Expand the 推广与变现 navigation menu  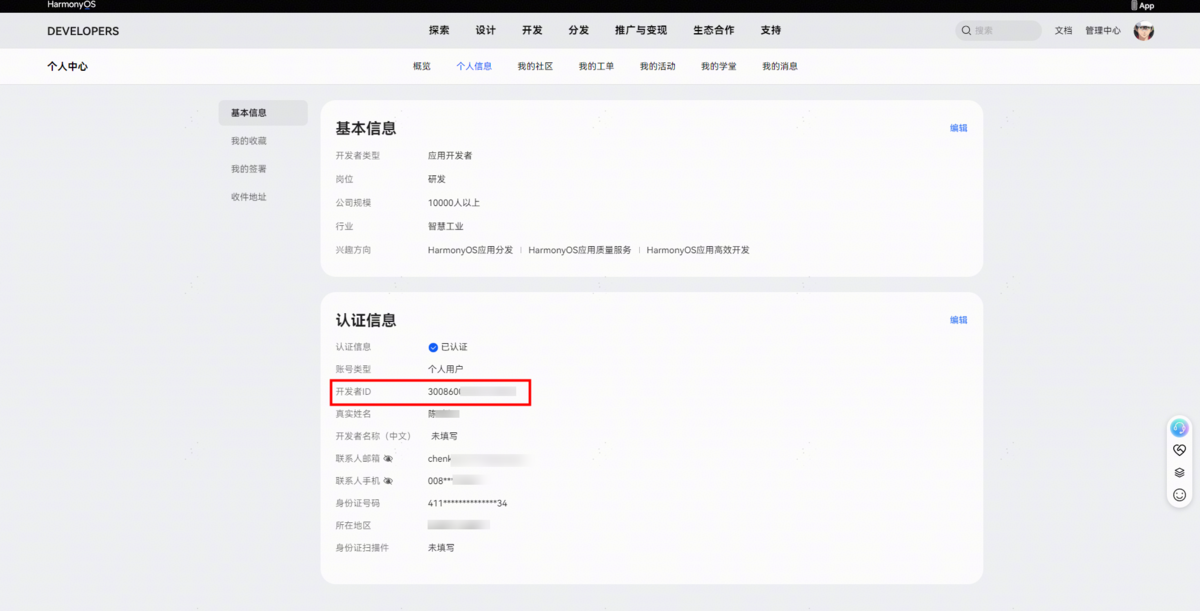(640, 31)
